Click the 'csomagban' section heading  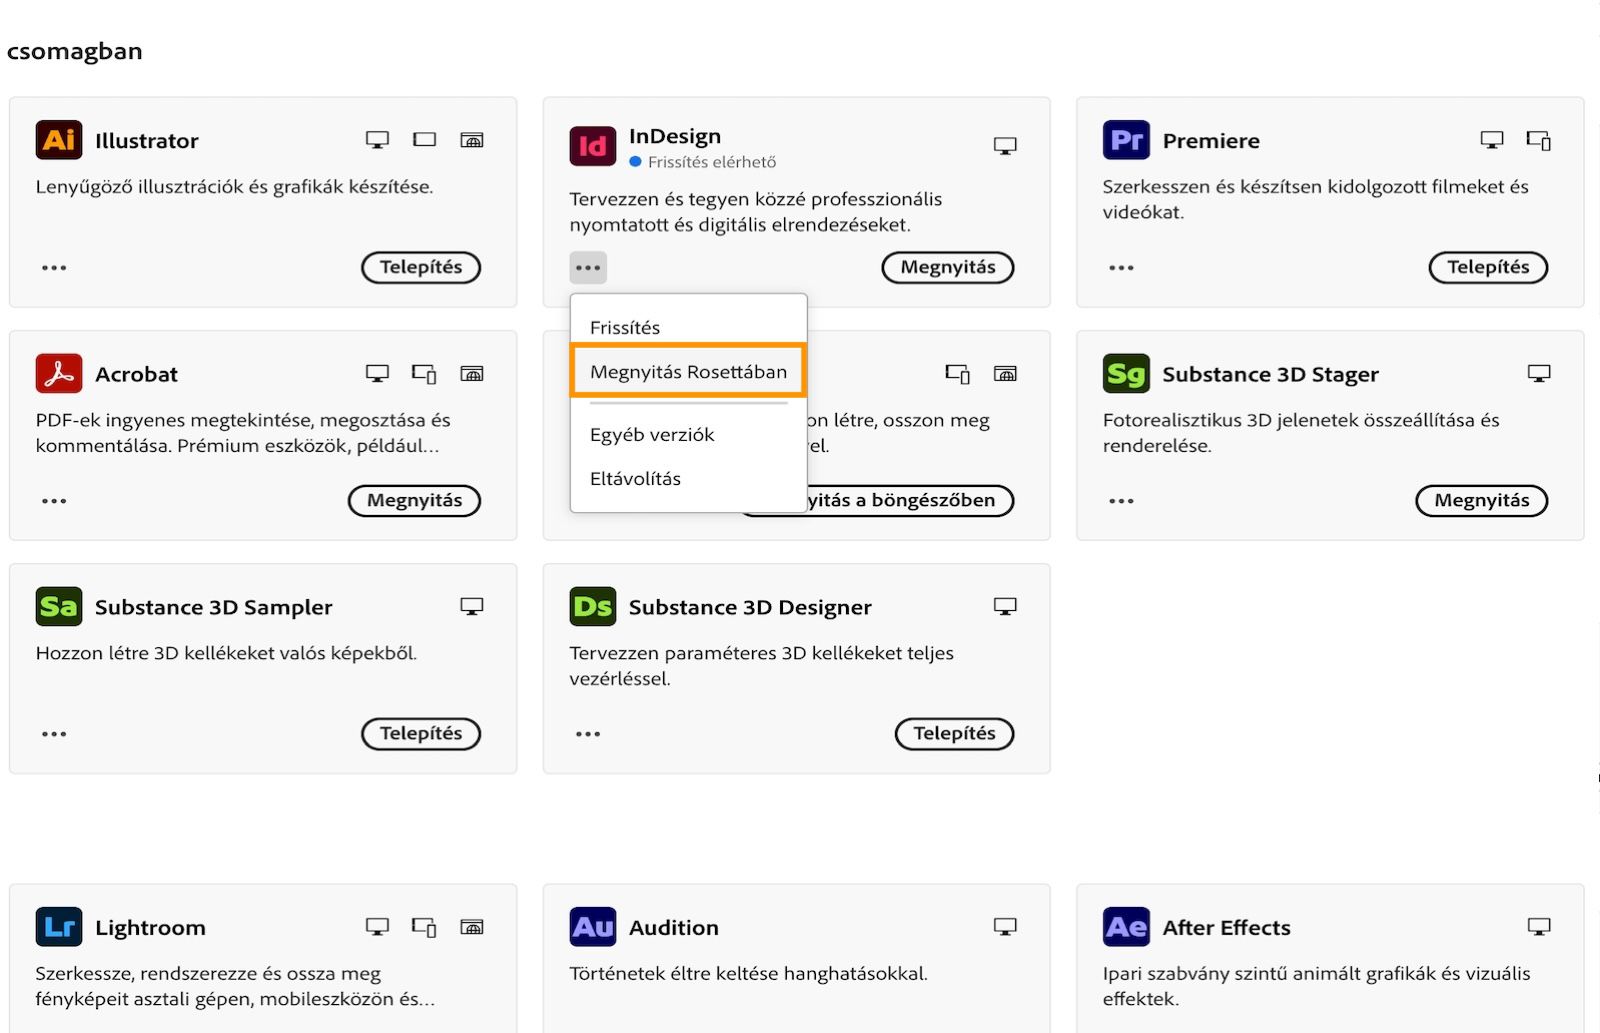pyautogui.click(x=75, y=51)
